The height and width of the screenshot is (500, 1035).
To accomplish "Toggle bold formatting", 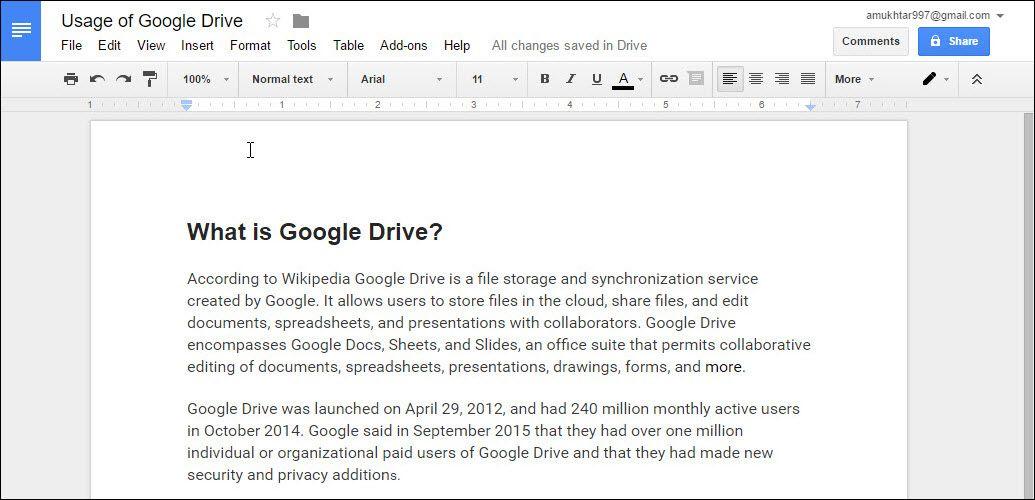I will [545, 79].
